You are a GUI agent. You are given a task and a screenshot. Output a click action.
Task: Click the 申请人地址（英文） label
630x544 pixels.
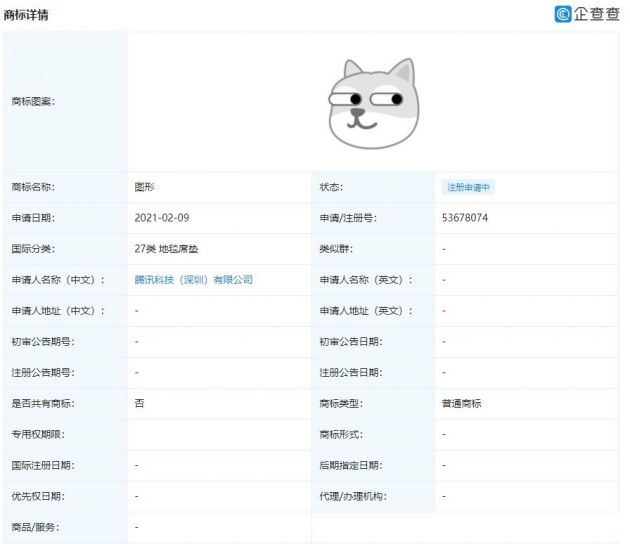coord(366,311)
